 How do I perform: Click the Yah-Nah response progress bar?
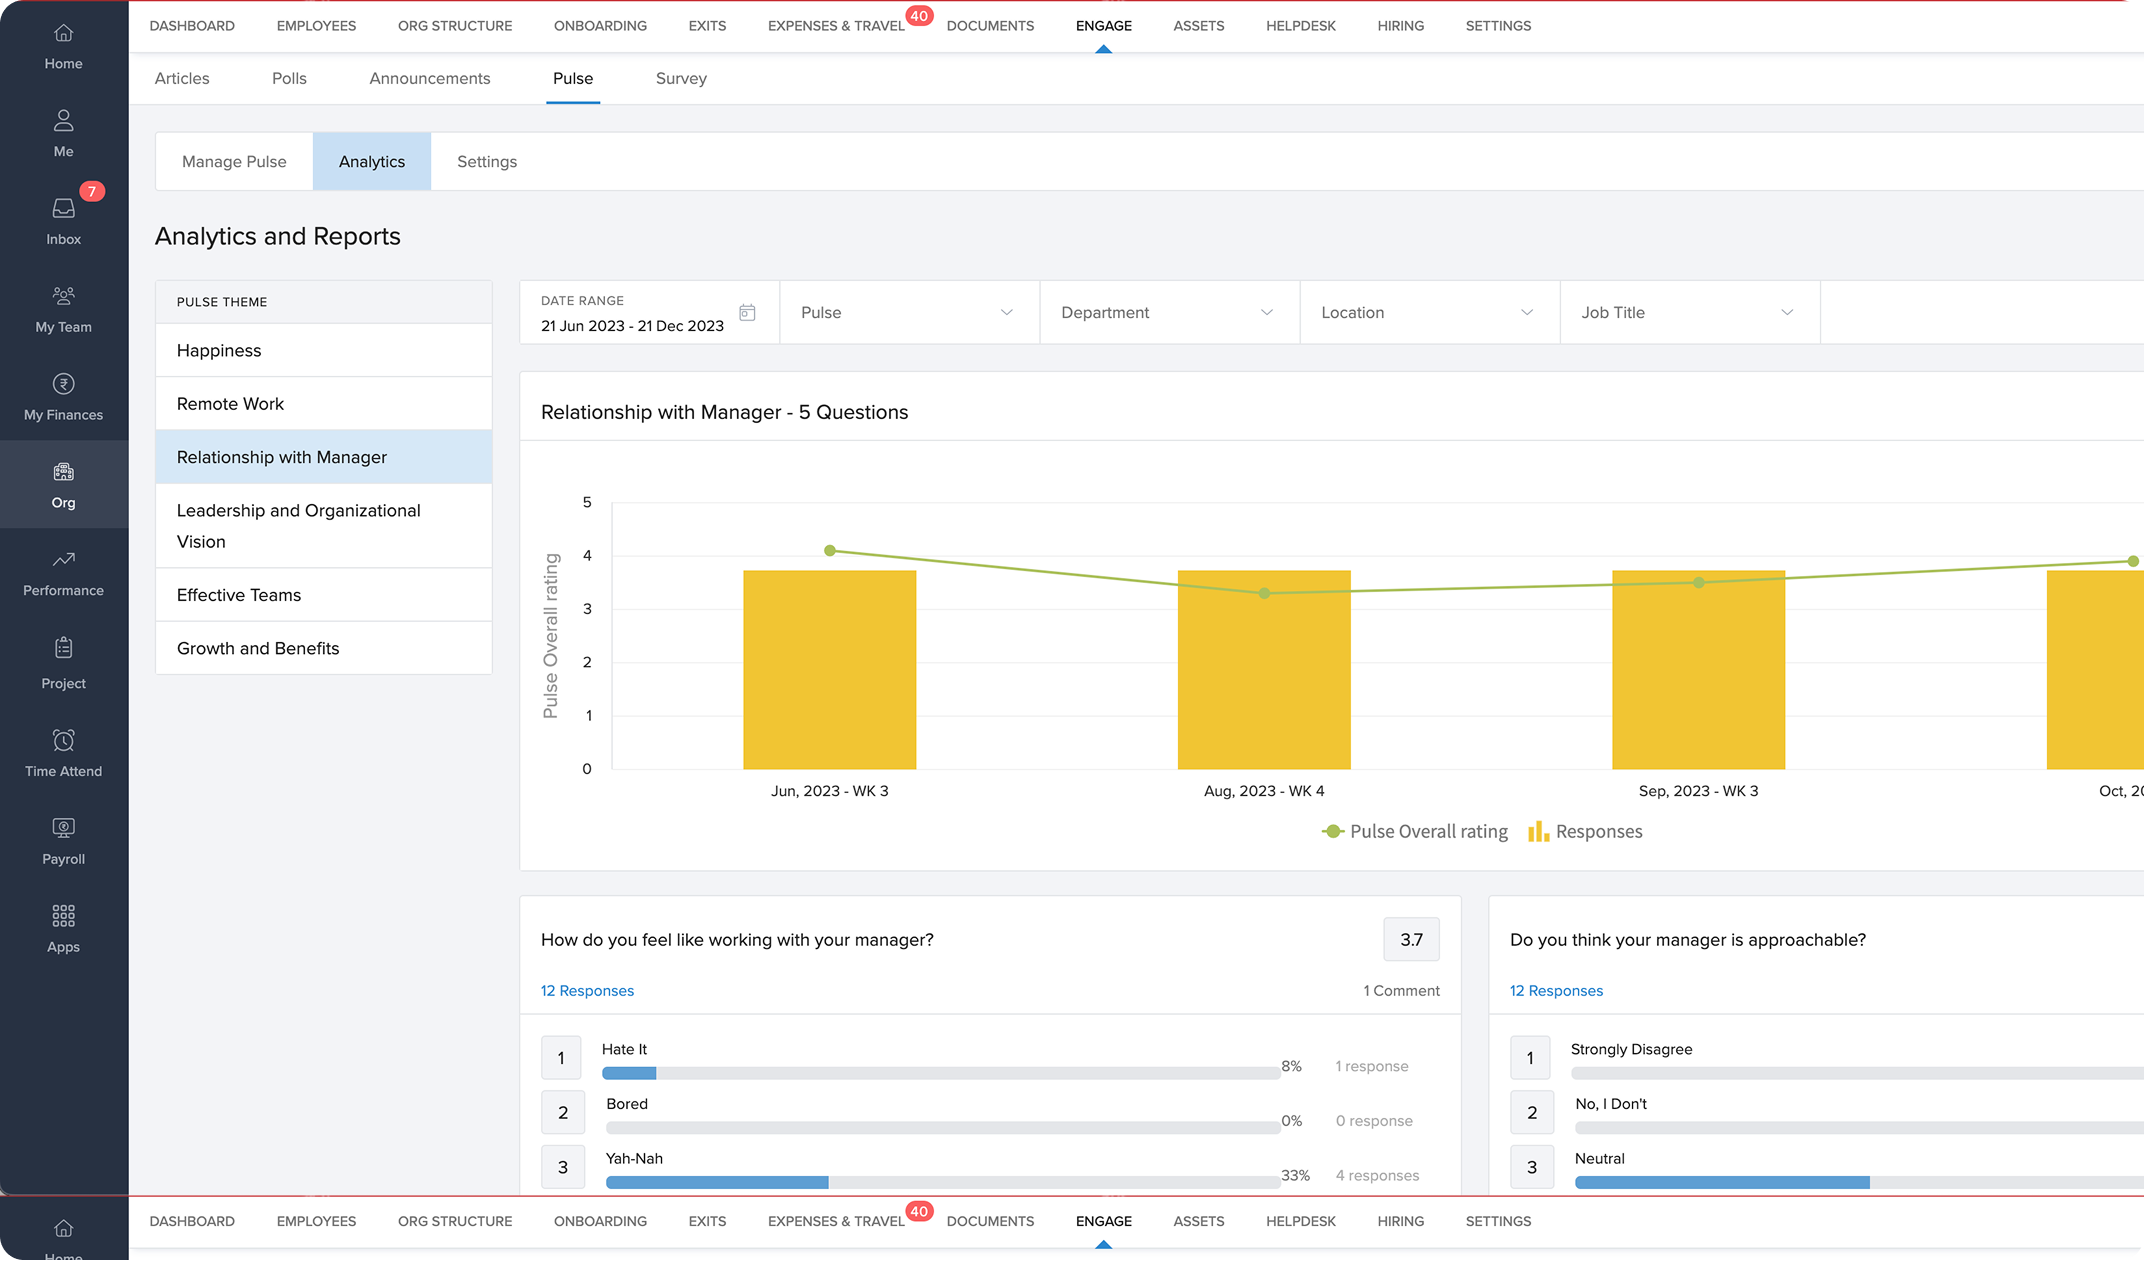pyautogui.click(x=941, y=1182)
